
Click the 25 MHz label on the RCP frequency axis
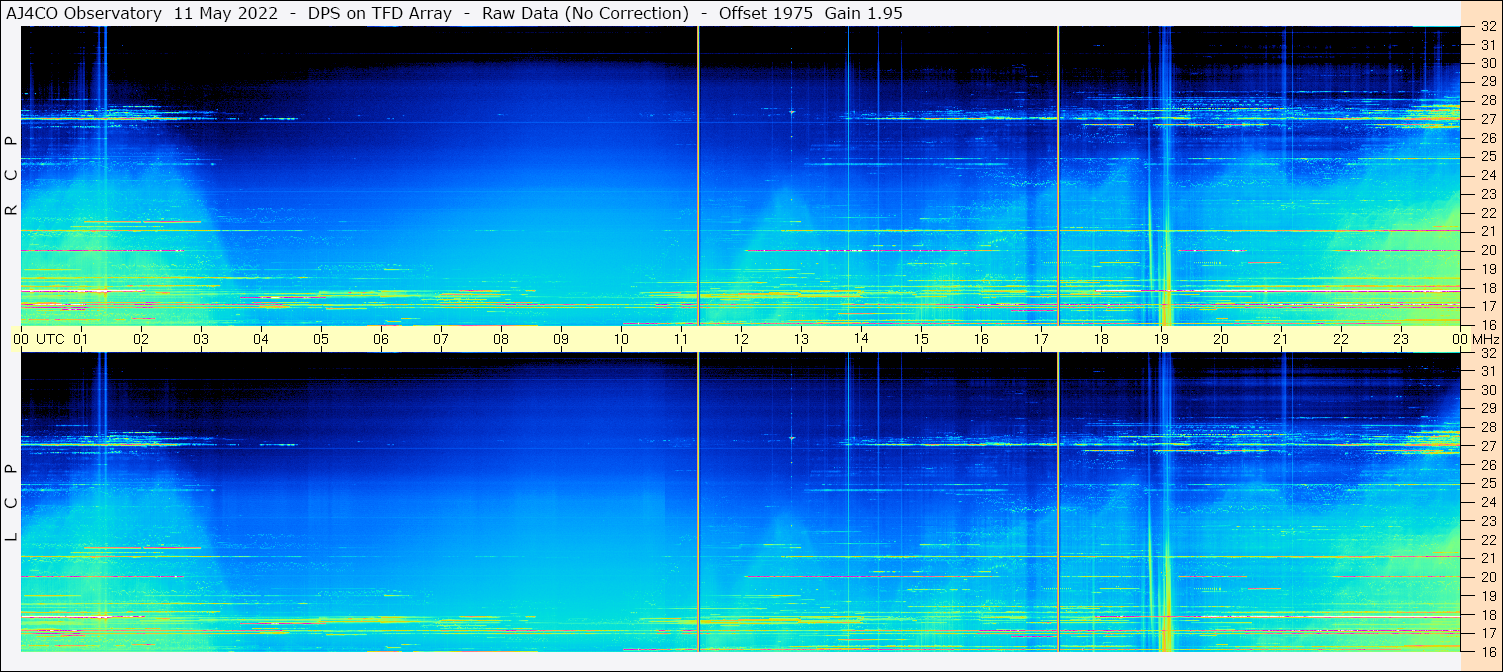click(x=1487, y=157)
